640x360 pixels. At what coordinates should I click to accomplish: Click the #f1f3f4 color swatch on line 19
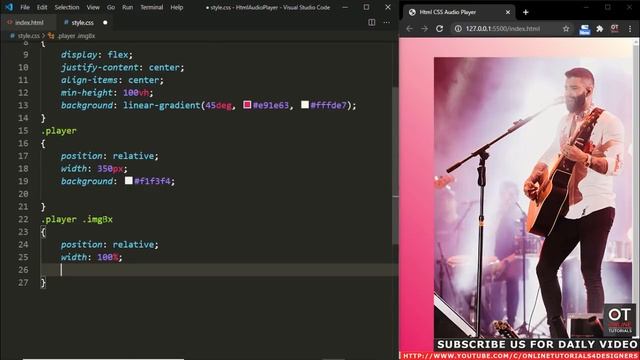(x=129, y=180)
